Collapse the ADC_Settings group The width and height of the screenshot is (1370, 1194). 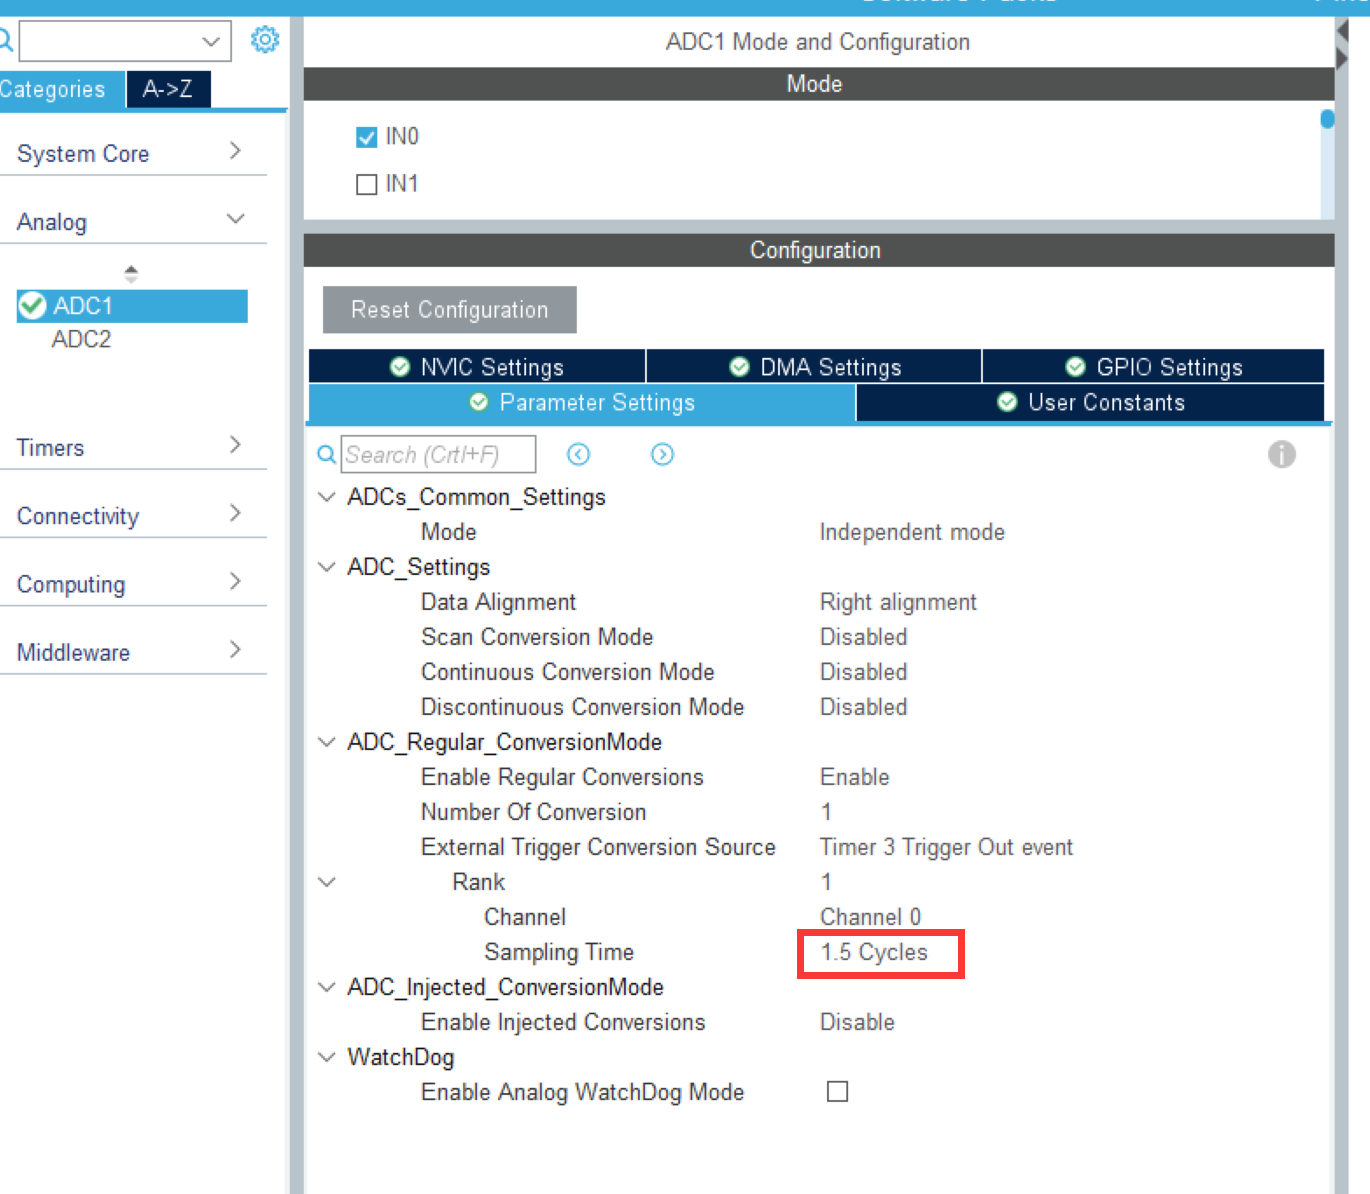[x=326, y=567]
